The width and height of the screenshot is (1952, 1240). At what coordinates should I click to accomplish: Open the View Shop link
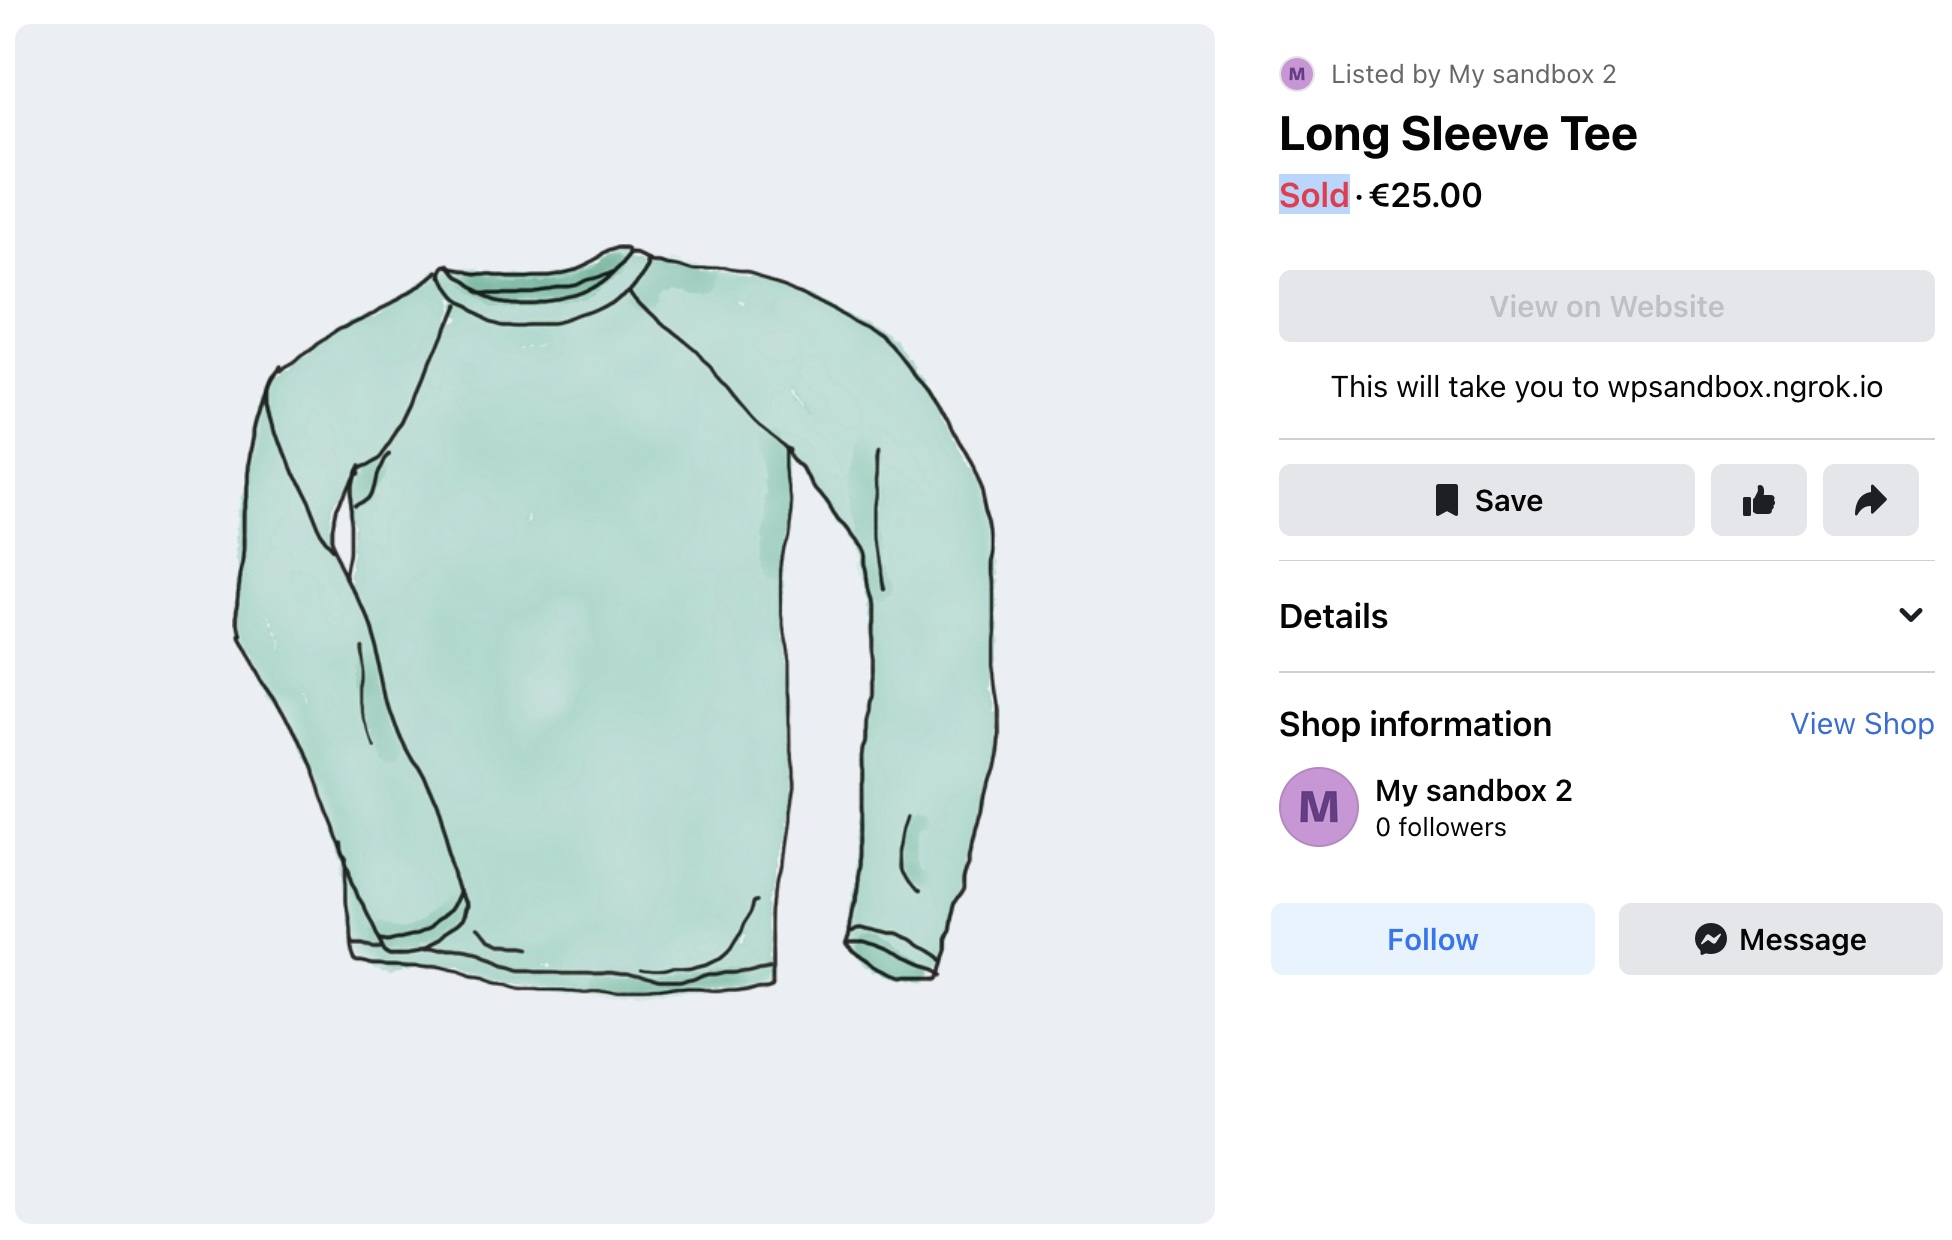[1861, 724]
